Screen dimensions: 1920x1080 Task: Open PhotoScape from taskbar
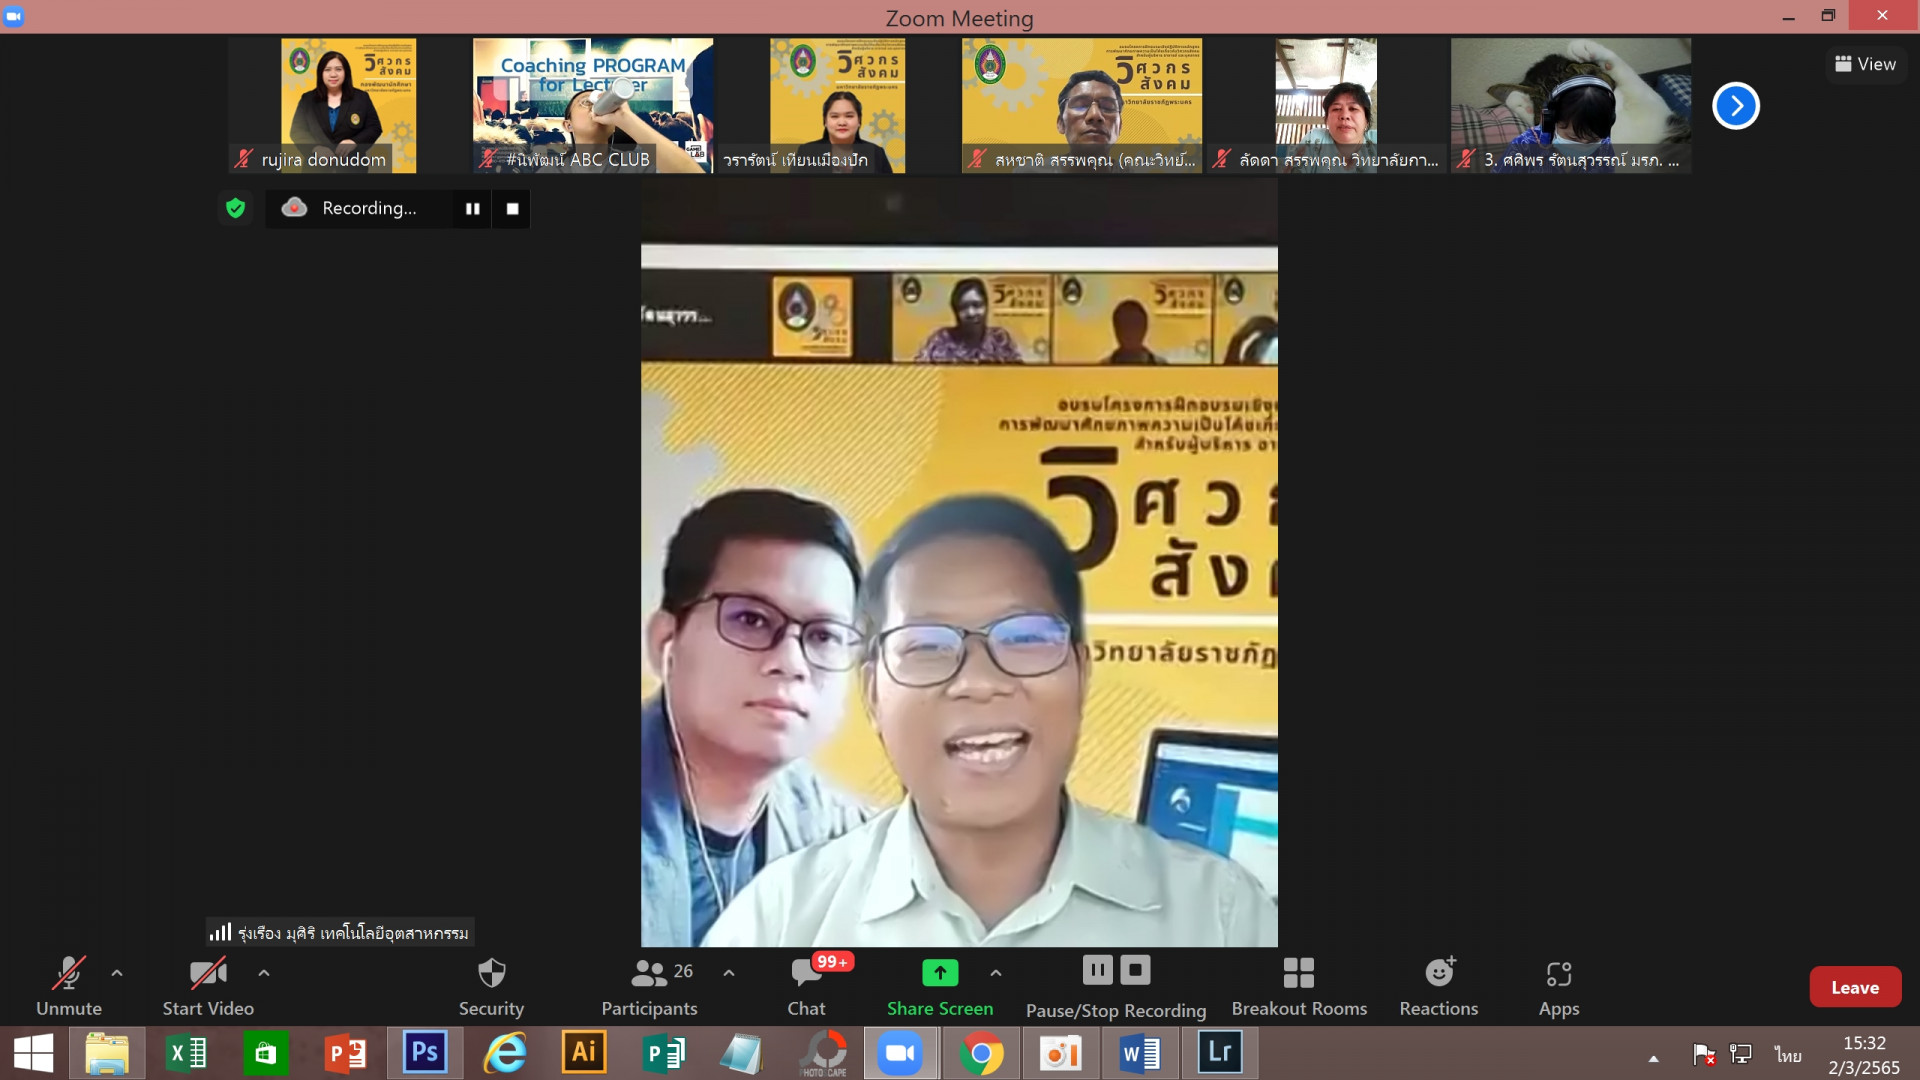[823, 1053]
